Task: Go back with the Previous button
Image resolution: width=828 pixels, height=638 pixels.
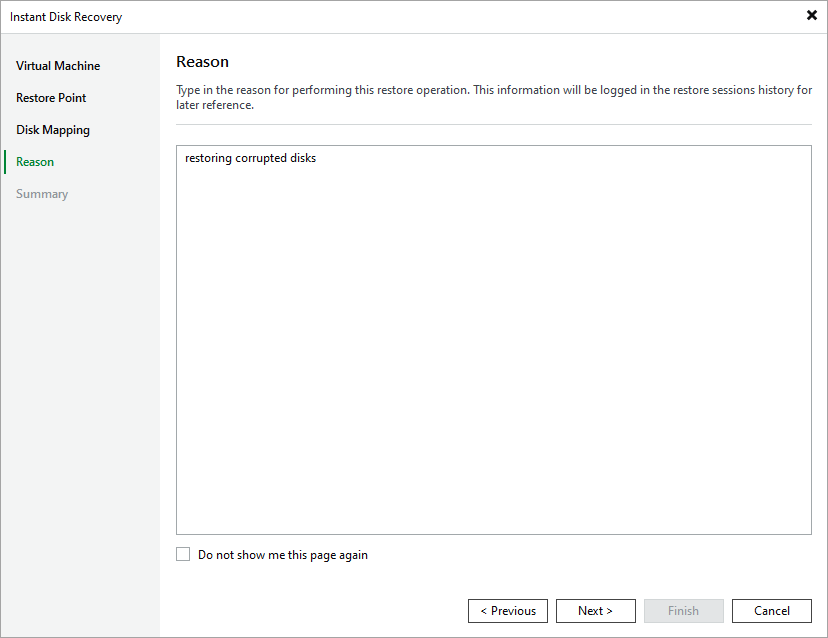Action: point(508,611)
